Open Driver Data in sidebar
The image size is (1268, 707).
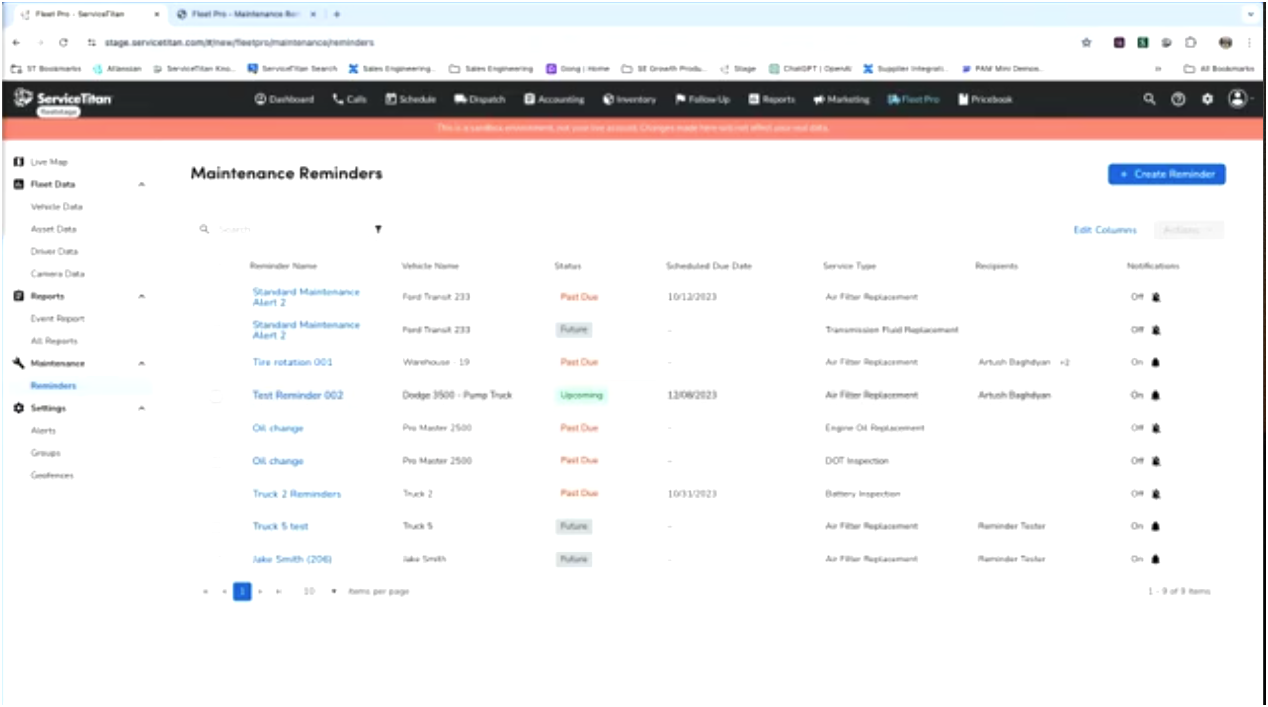(x=54, y=252)
